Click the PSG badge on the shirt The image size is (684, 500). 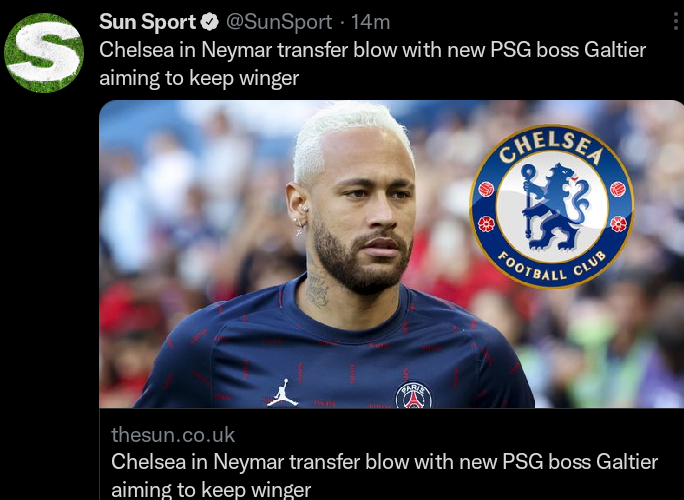pos(414,395)
